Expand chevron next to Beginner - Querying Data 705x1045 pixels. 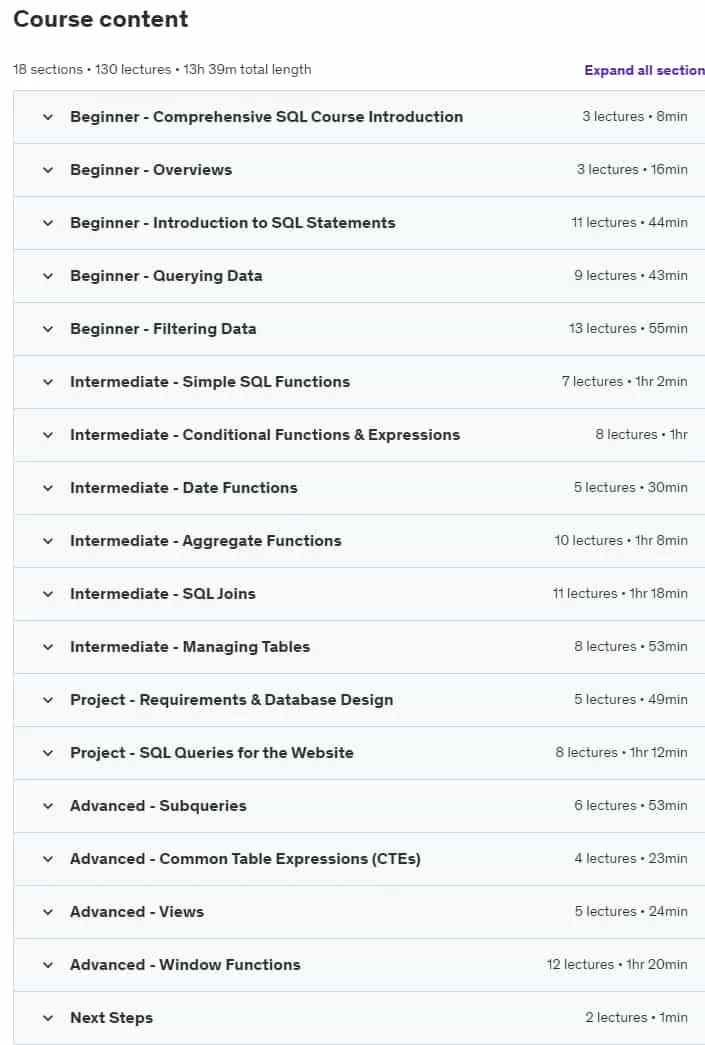48,276
